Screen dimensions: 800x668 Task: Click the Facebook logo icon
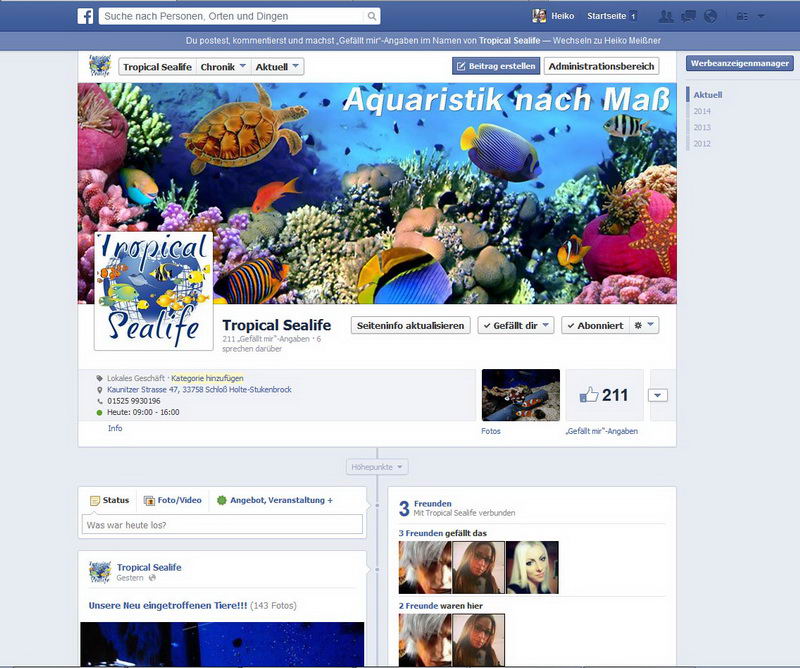point(85,16)
